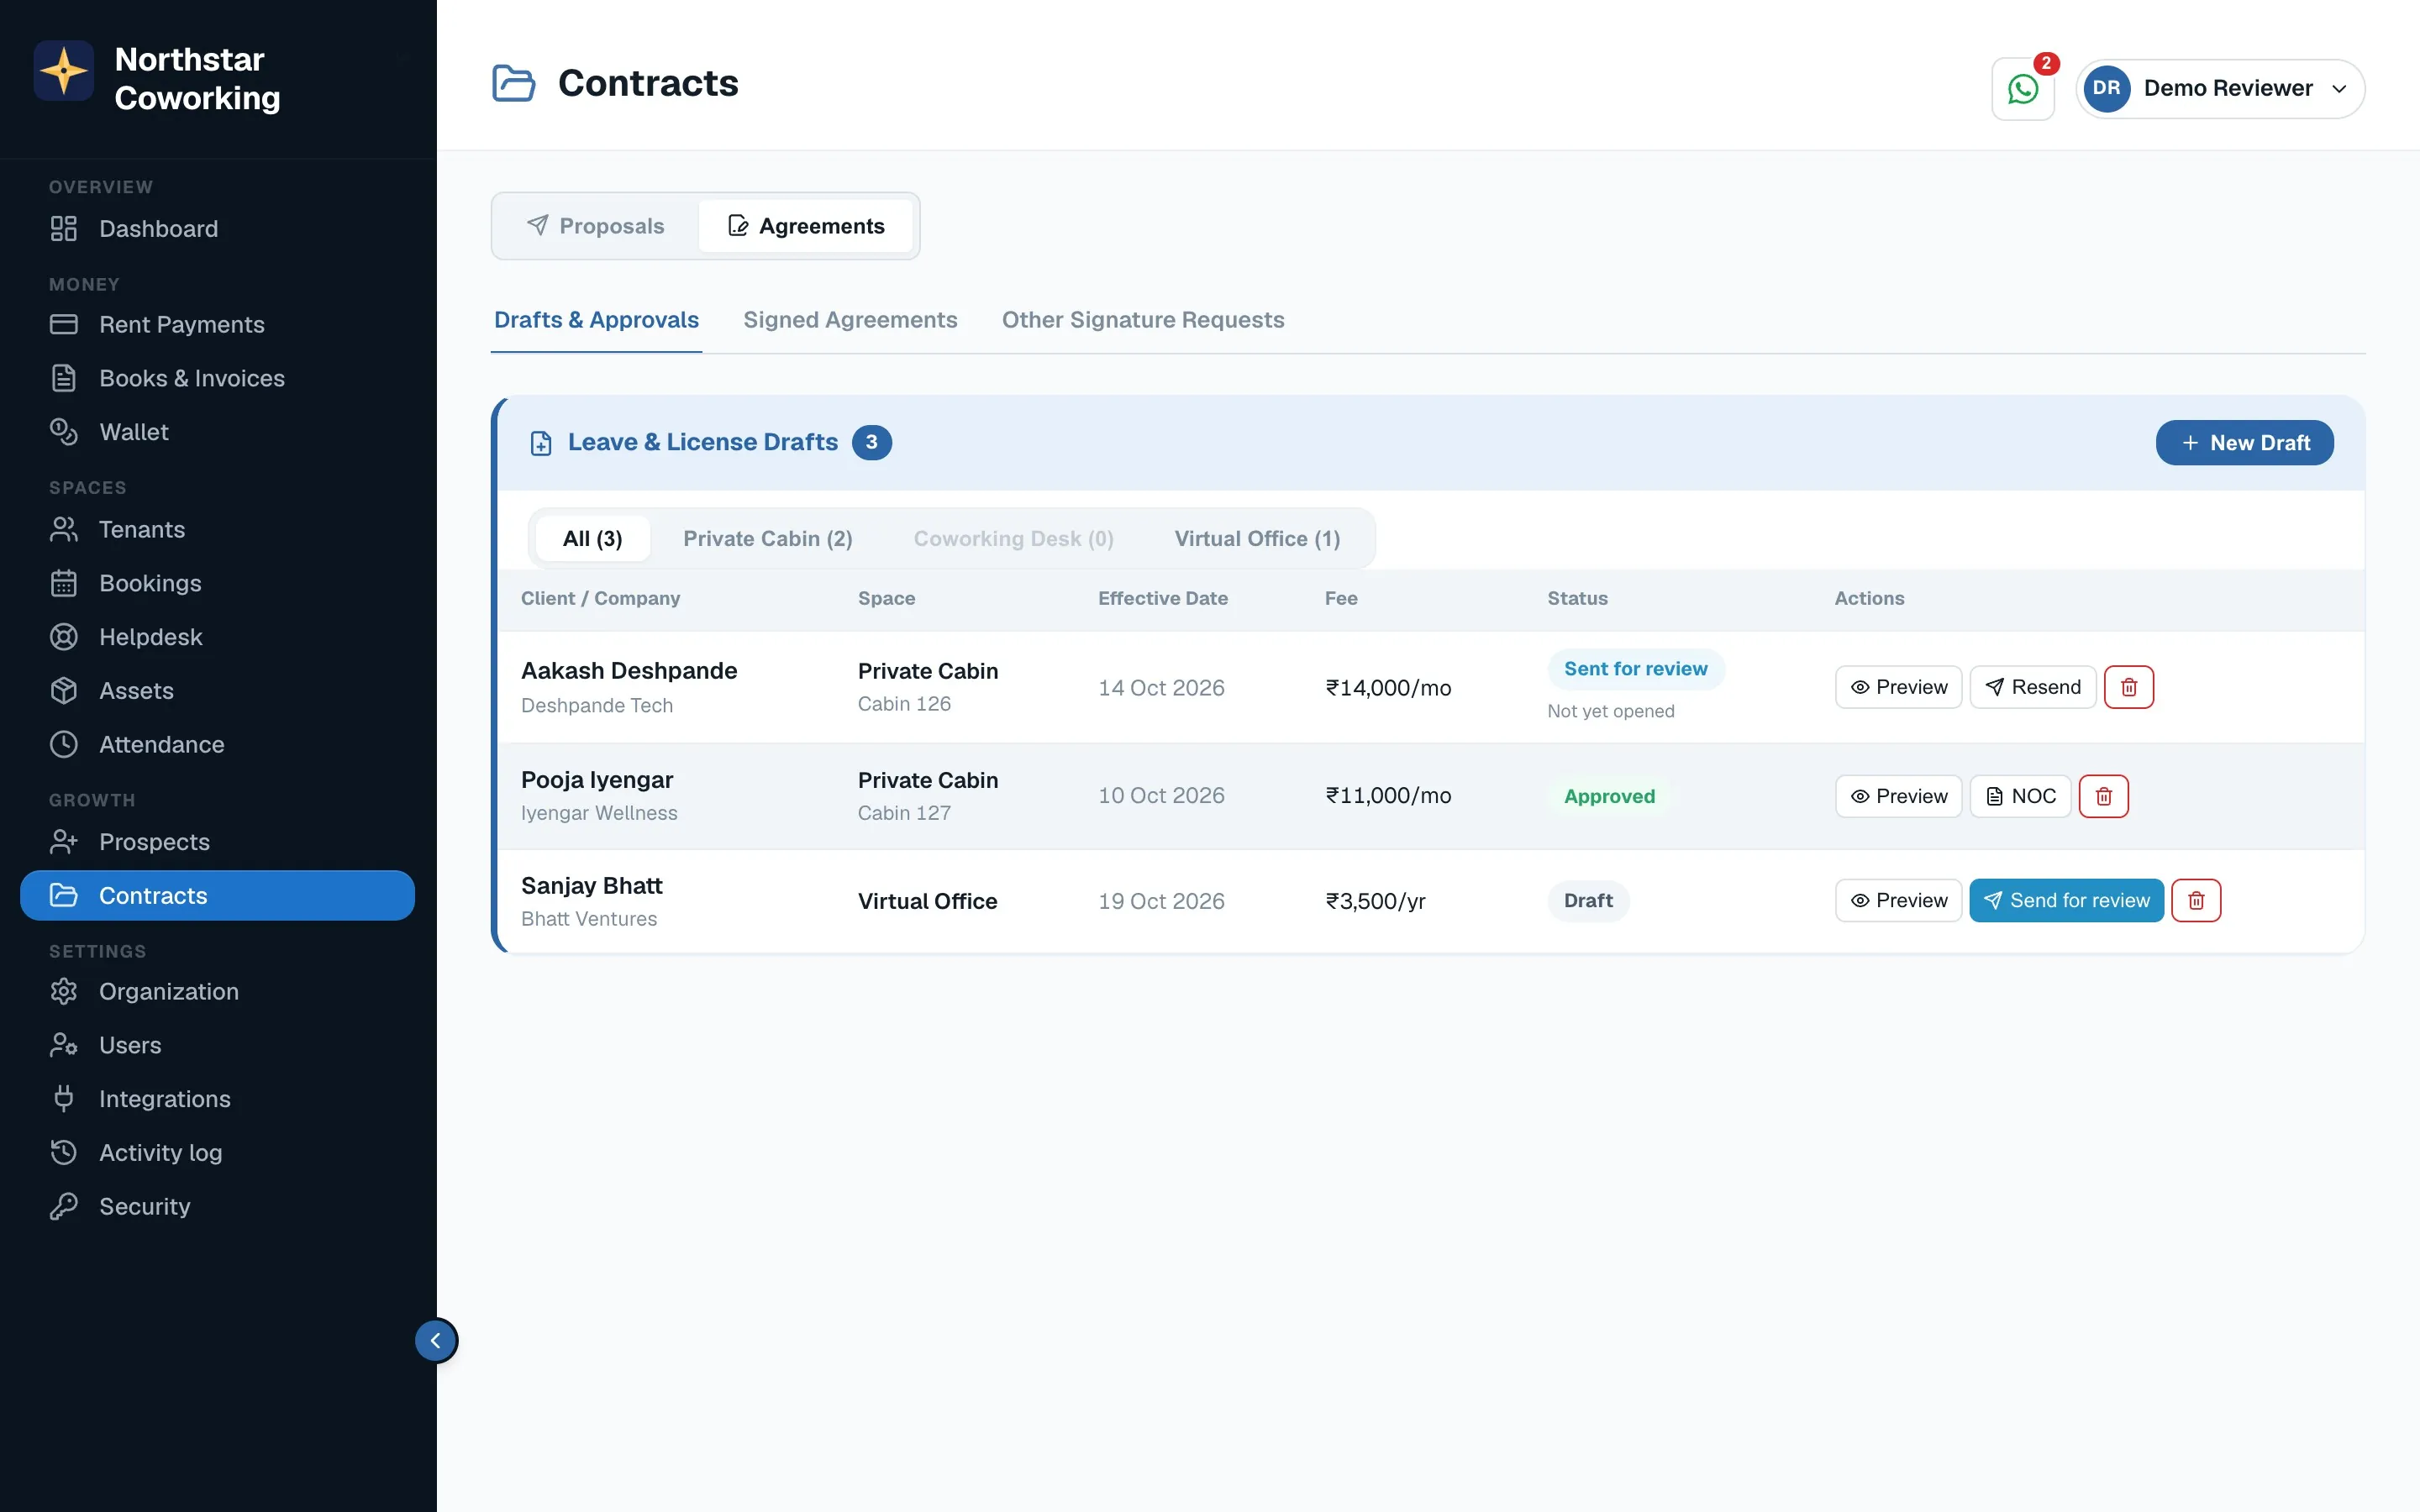Screen dimensions: 2420x1512
Task: Send Sanjay Bhatt draft for review
Action: [x=2066, y=900]
